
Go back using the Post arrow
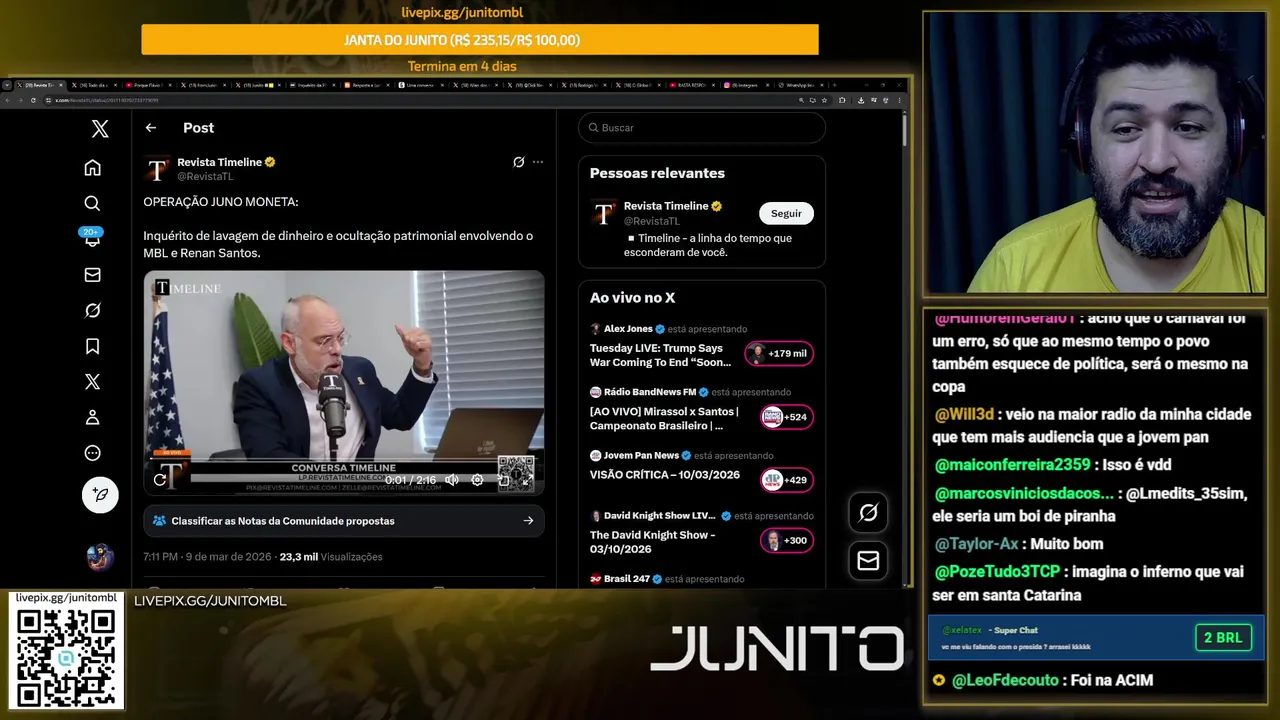[x=151, y=127]
